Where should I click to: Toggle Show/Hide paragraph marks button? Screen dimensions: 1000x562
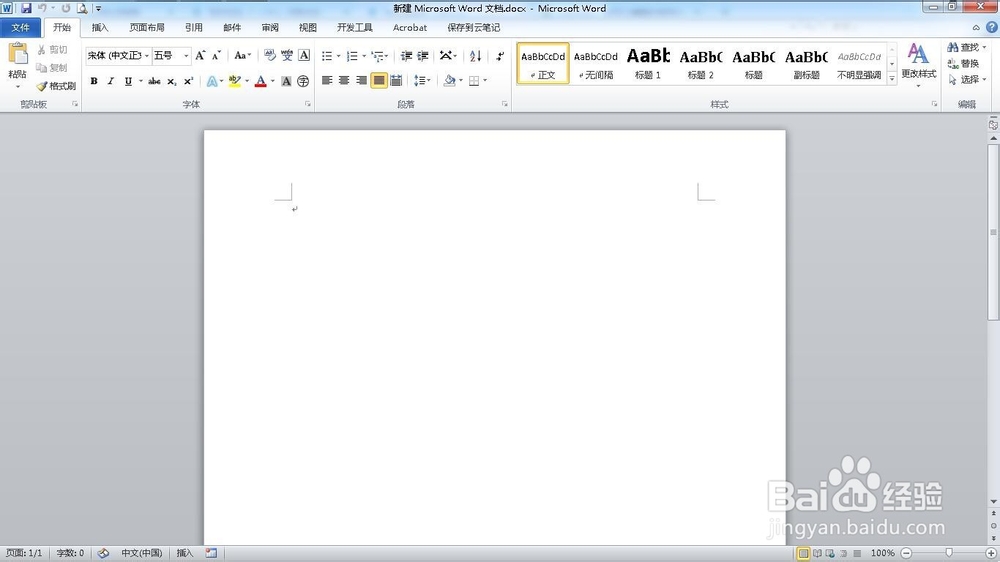[500, 56]
